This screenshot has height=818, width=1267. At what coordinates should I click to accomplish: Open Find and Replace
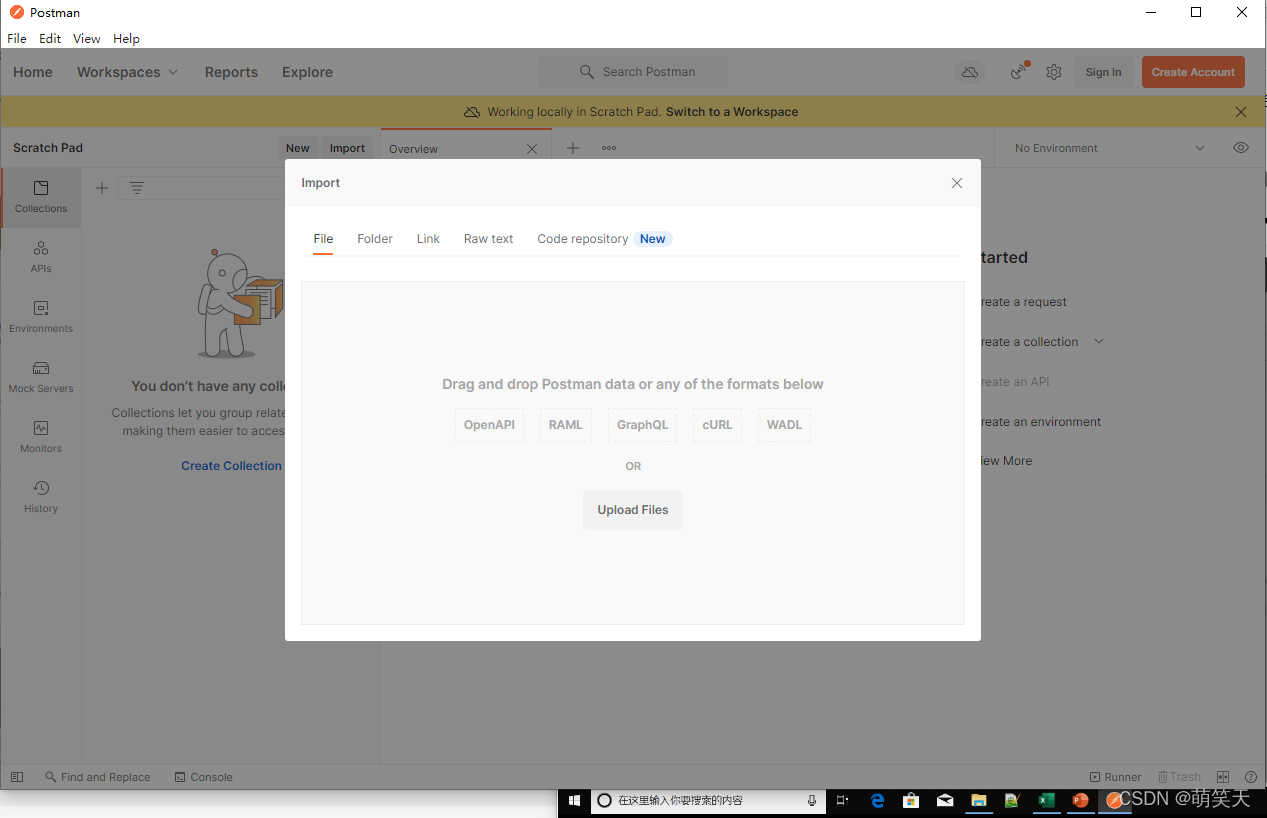pyautogui.click(x=98, y=777)
